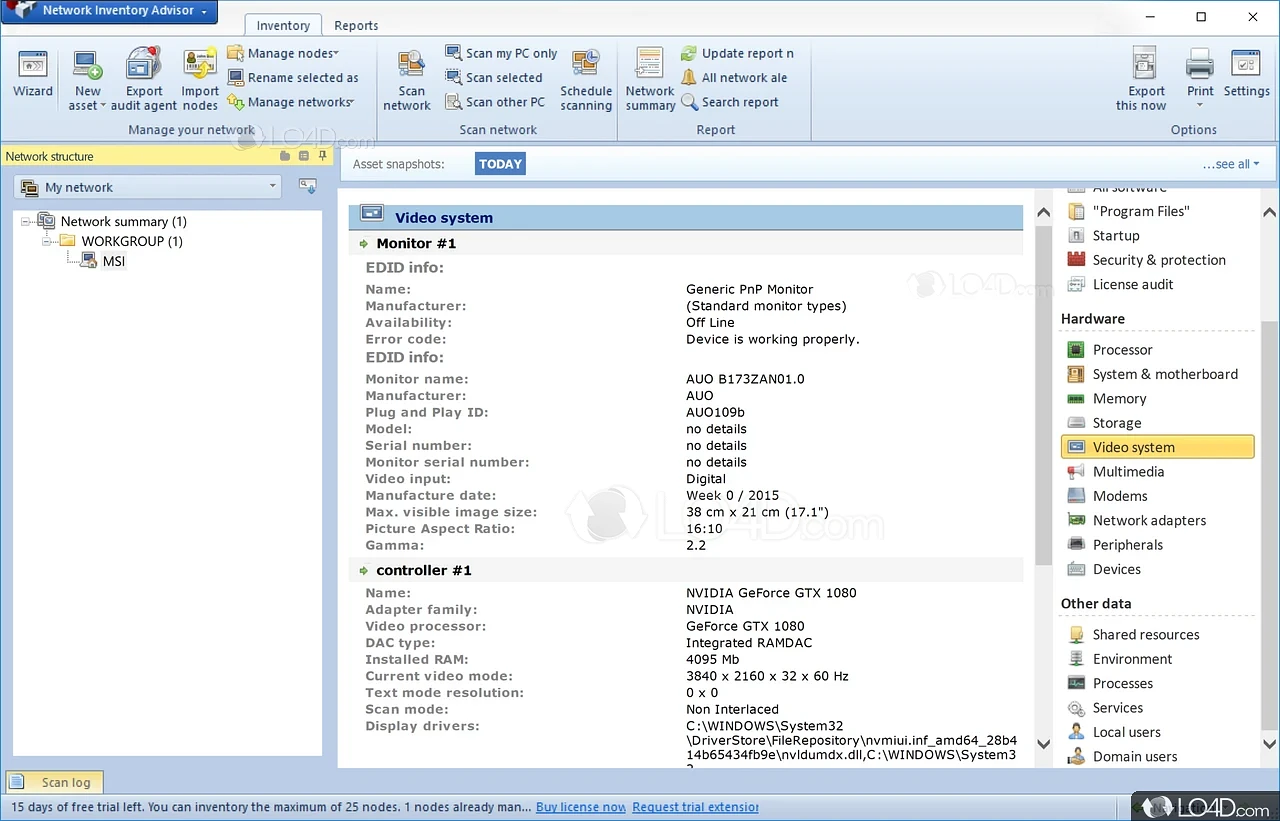Switch to the Reports tab
1280x821 pixels.
coord(356,25)
